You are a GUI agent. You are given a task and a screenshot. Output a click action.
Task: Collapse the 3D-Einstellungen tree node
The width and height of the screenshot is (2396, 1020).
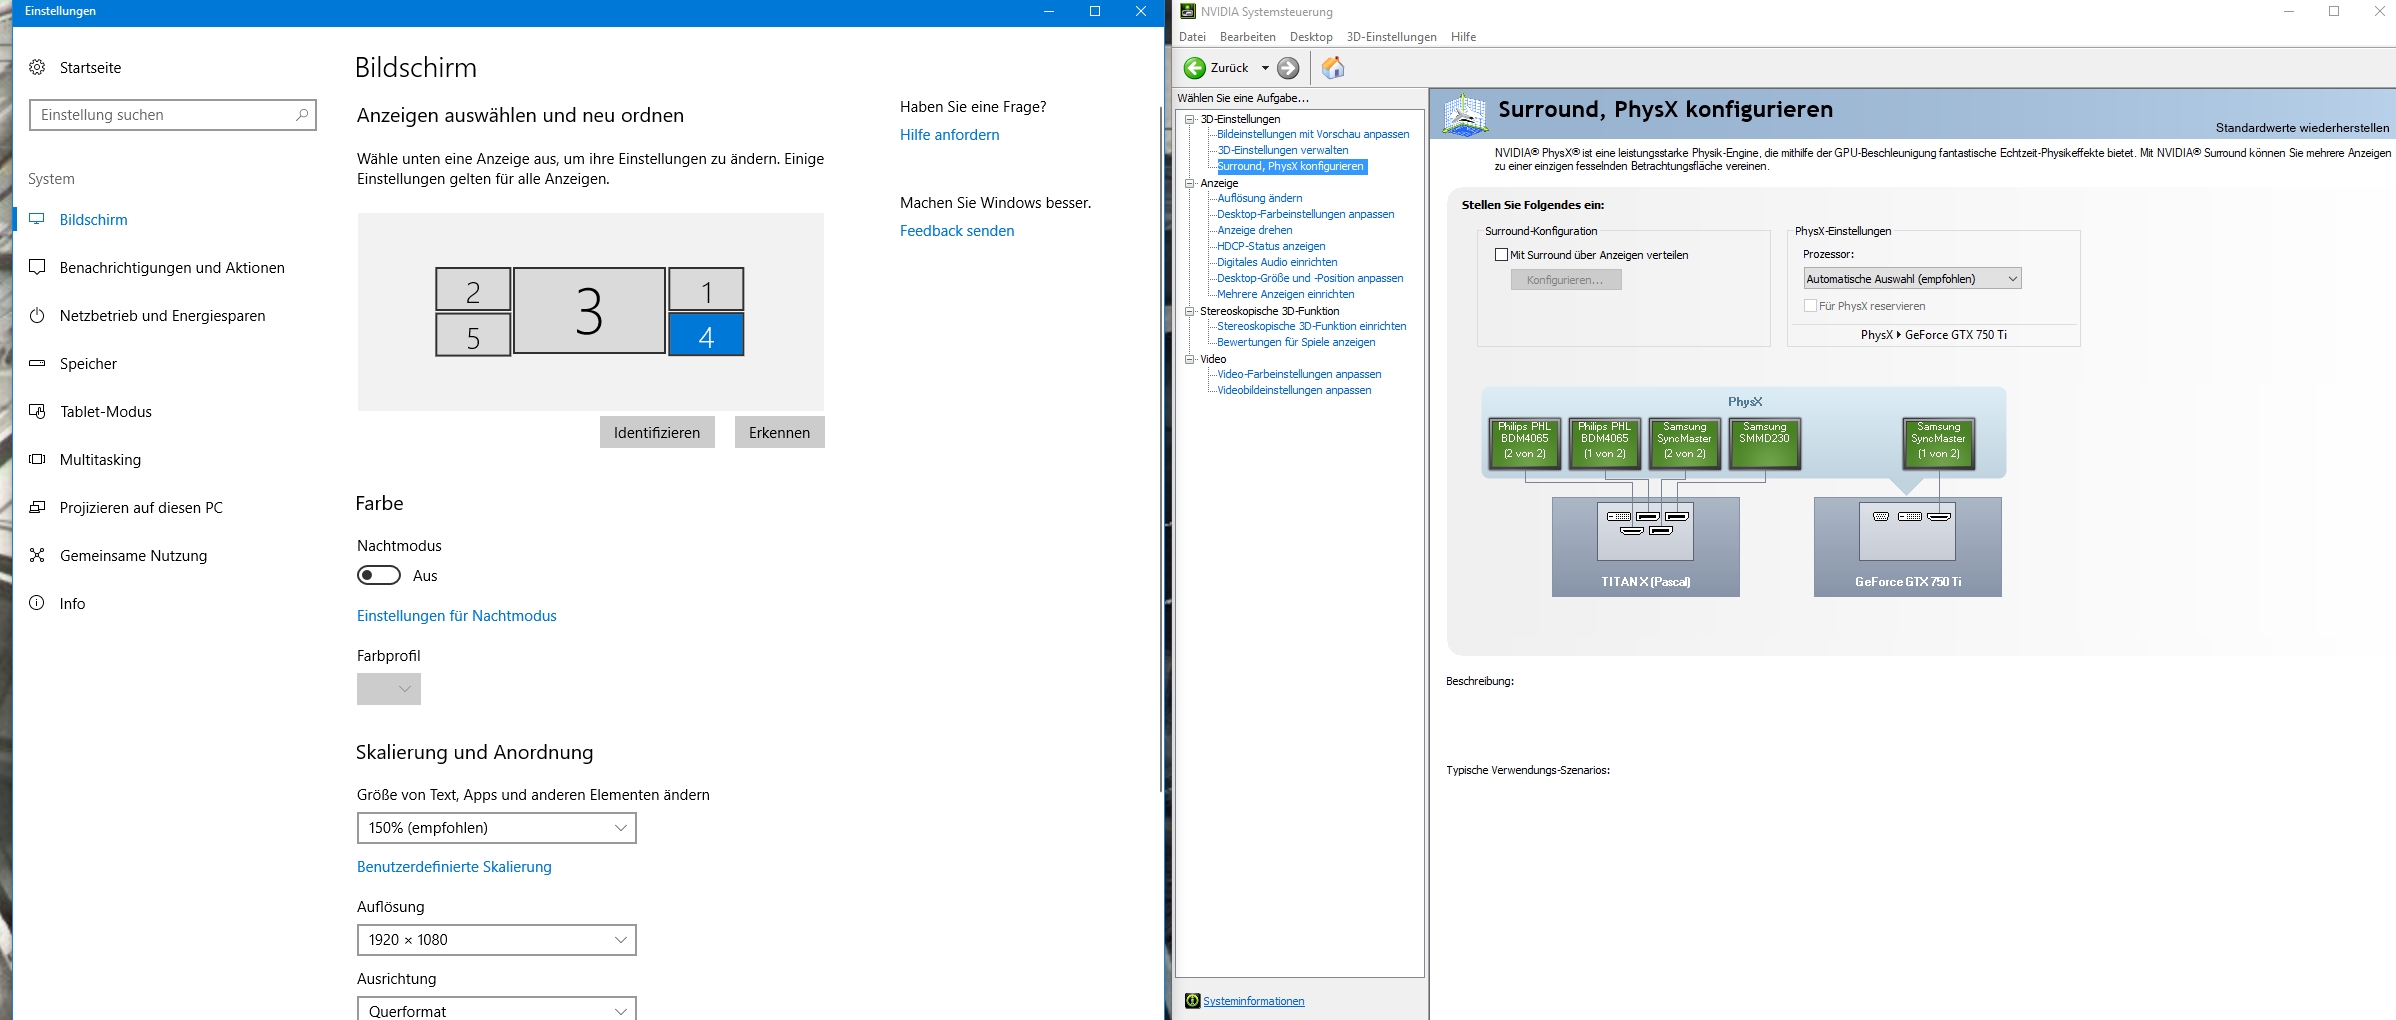pos(1190,119)
